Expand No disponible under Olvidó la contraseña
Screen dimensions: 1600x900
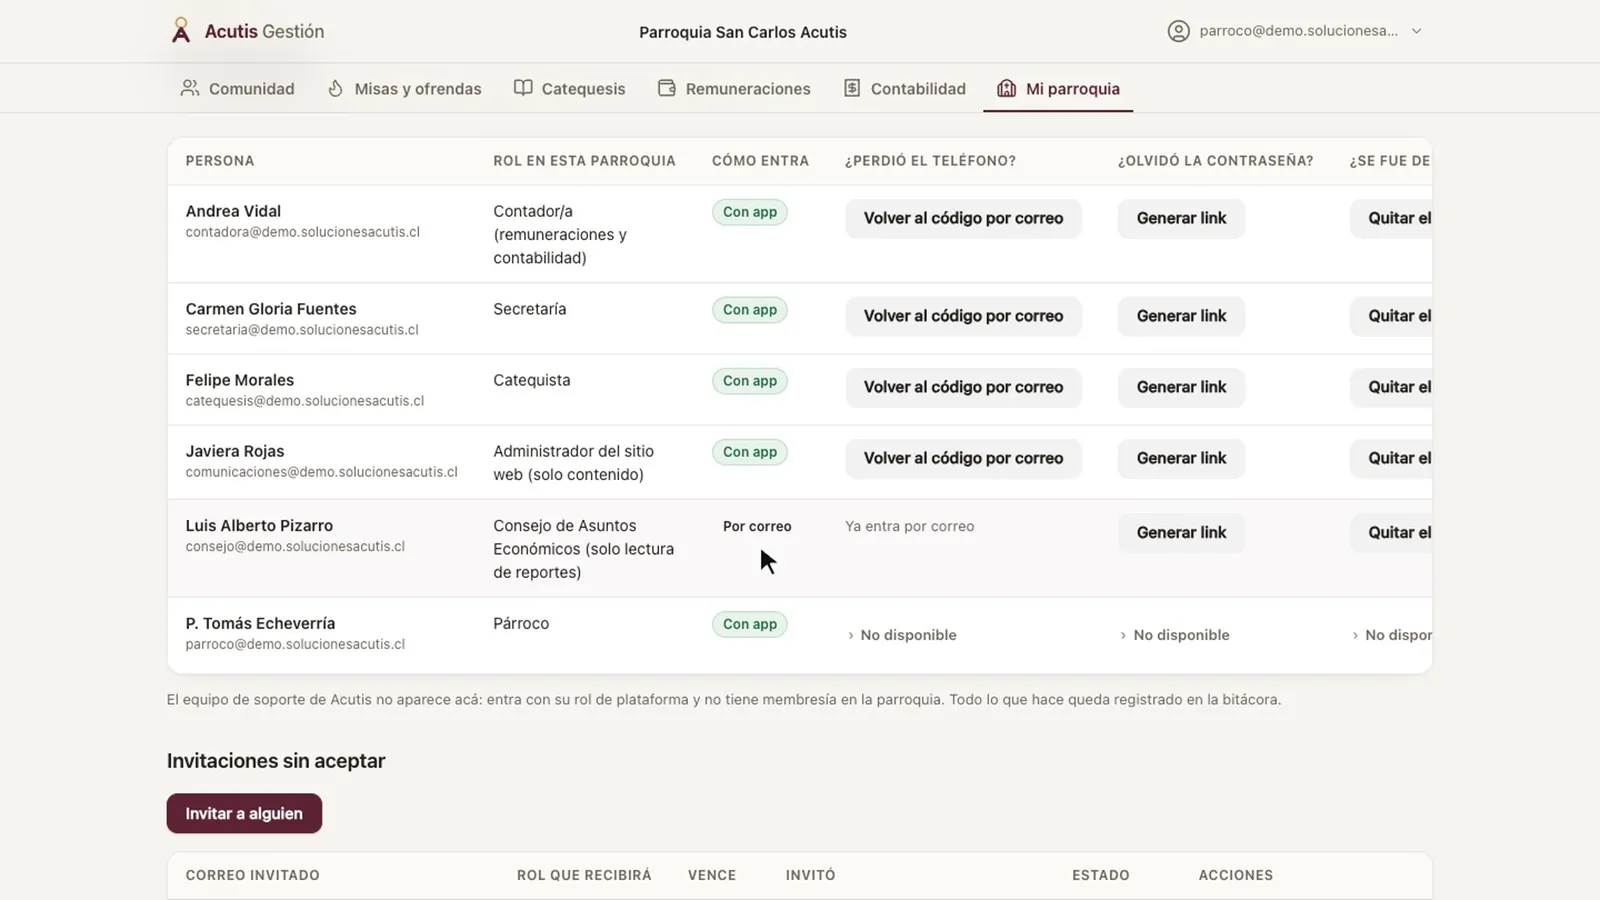(1174, 635)
